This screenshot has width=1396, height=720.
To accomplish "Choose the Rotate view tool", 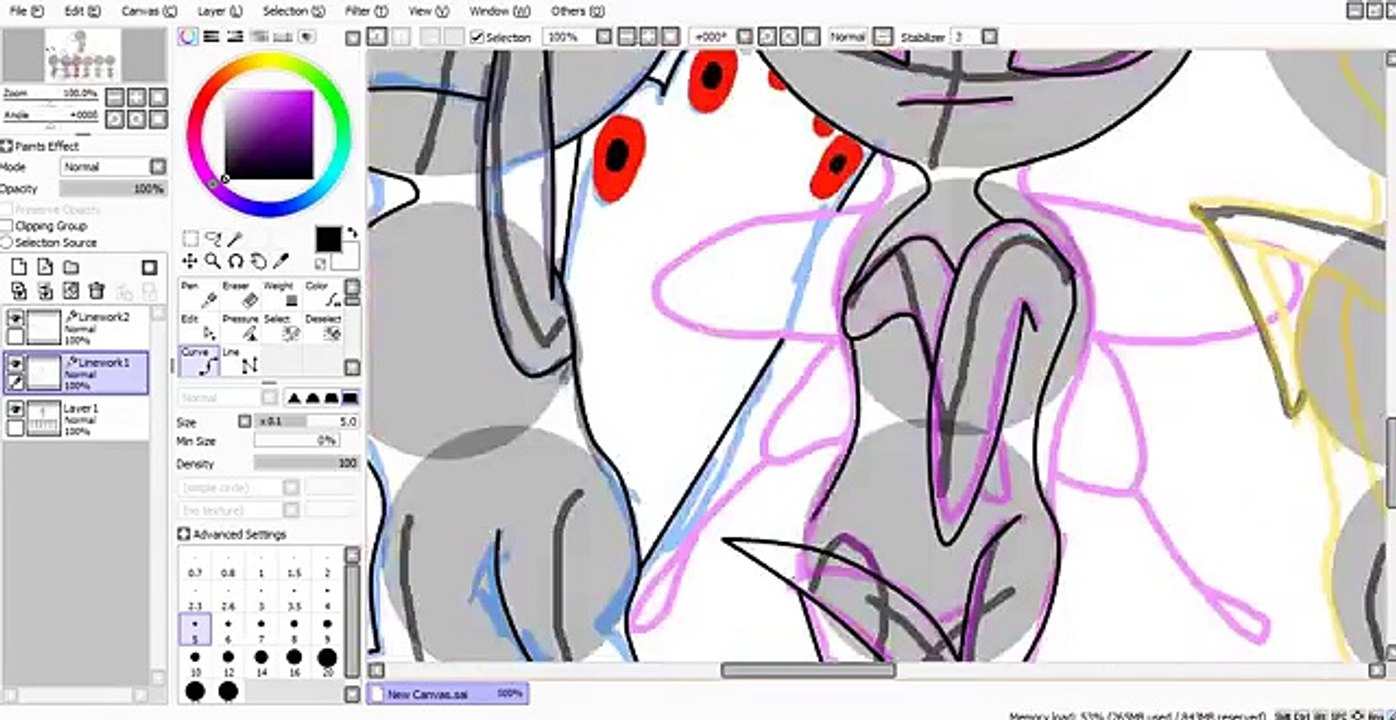I will [235, 261].
